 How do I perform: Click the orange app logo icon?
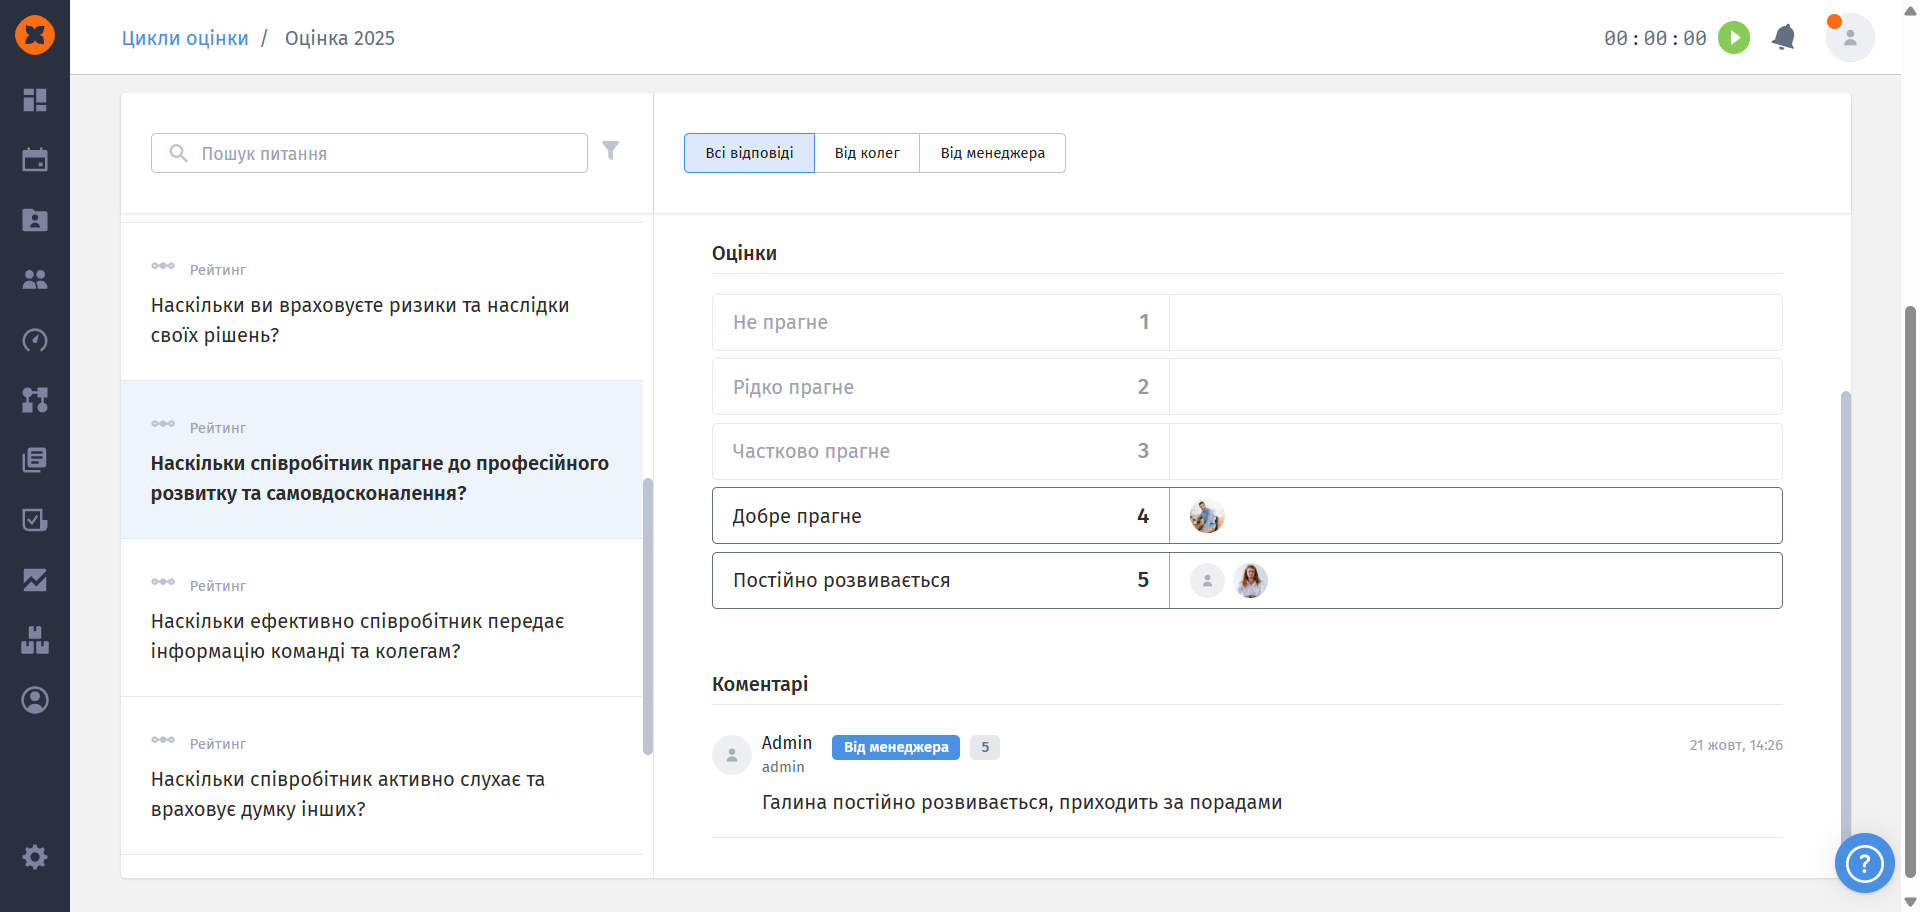pyautogui.click(x=35, y=35)
